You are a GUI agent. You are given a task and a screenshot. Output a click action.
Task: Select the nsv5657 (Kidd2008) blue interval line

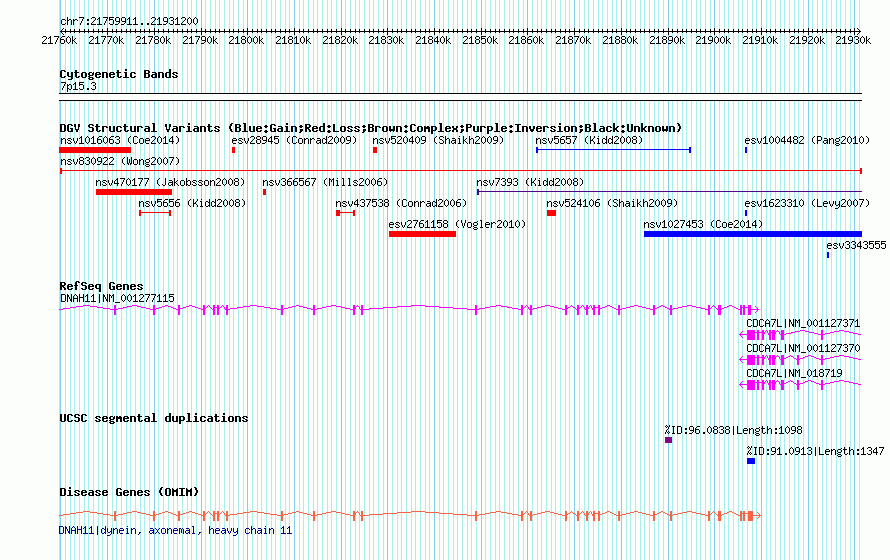point(614,150)
